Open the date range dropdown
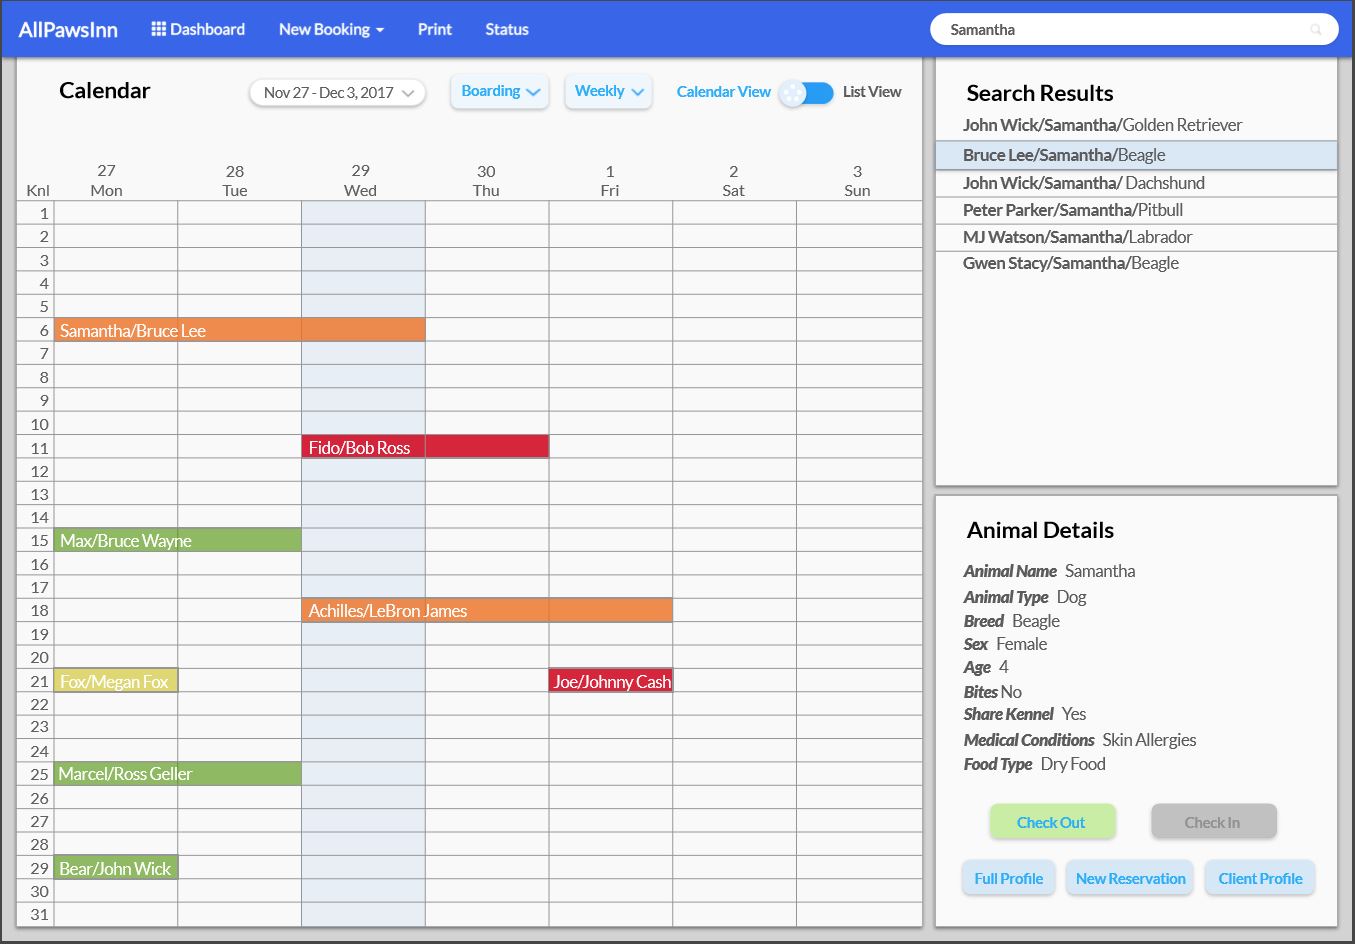This screenshot has height=944, width=1355. [x=337, y=93]
